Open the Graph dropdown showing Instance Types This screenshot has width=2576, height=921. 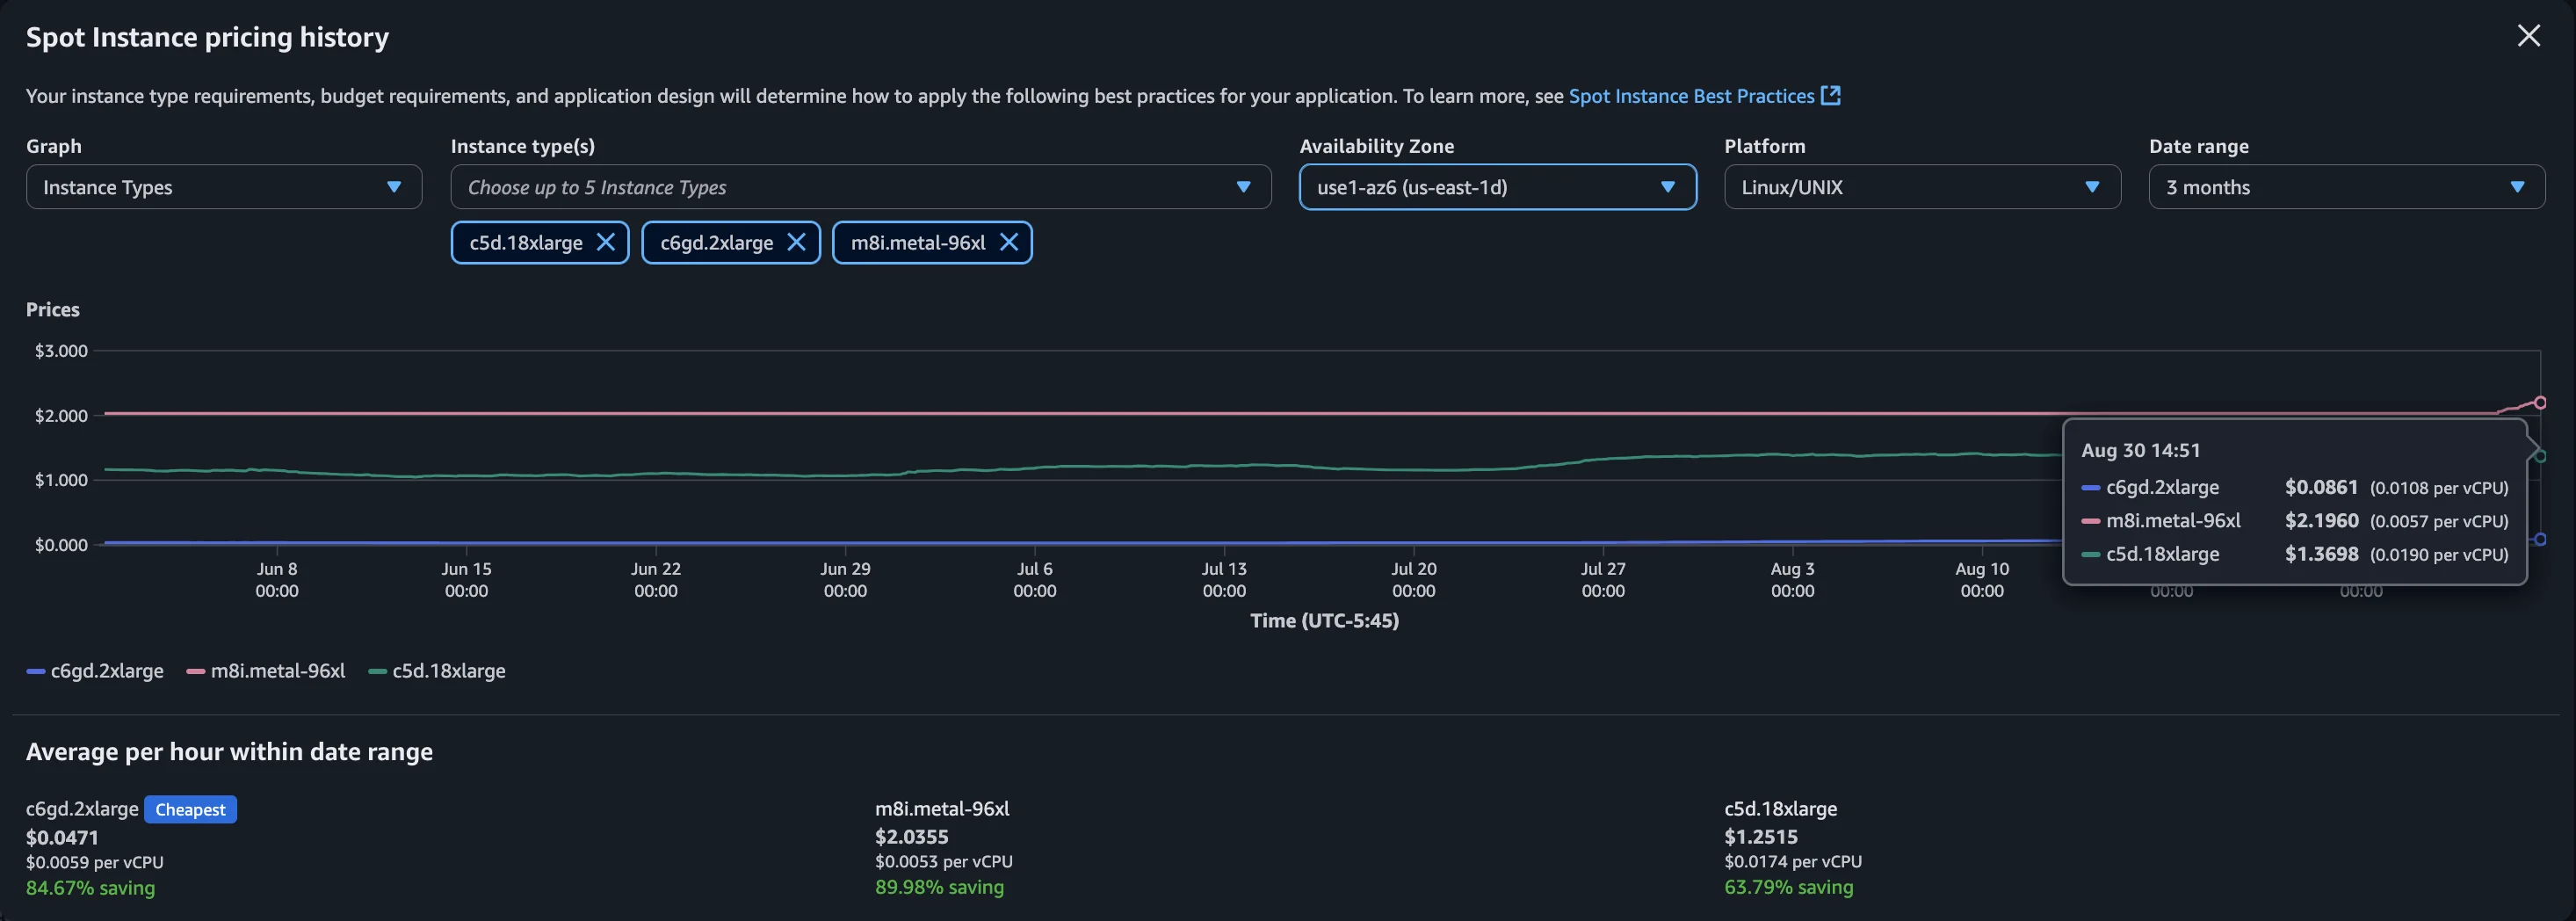224,187
